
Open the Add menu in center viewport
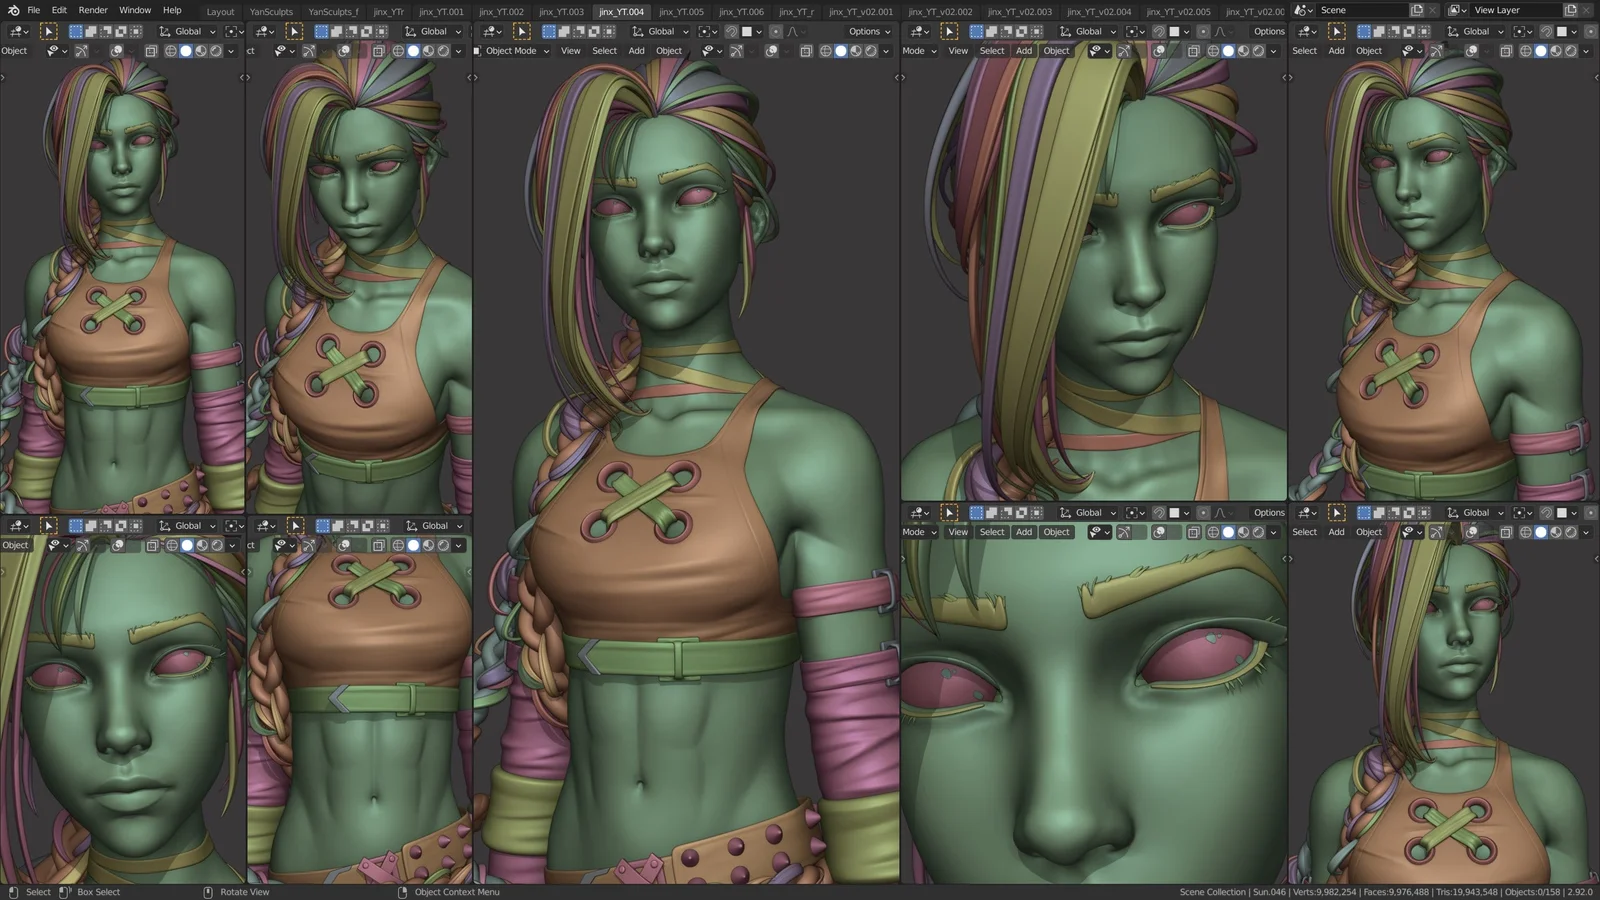(637, 51)
